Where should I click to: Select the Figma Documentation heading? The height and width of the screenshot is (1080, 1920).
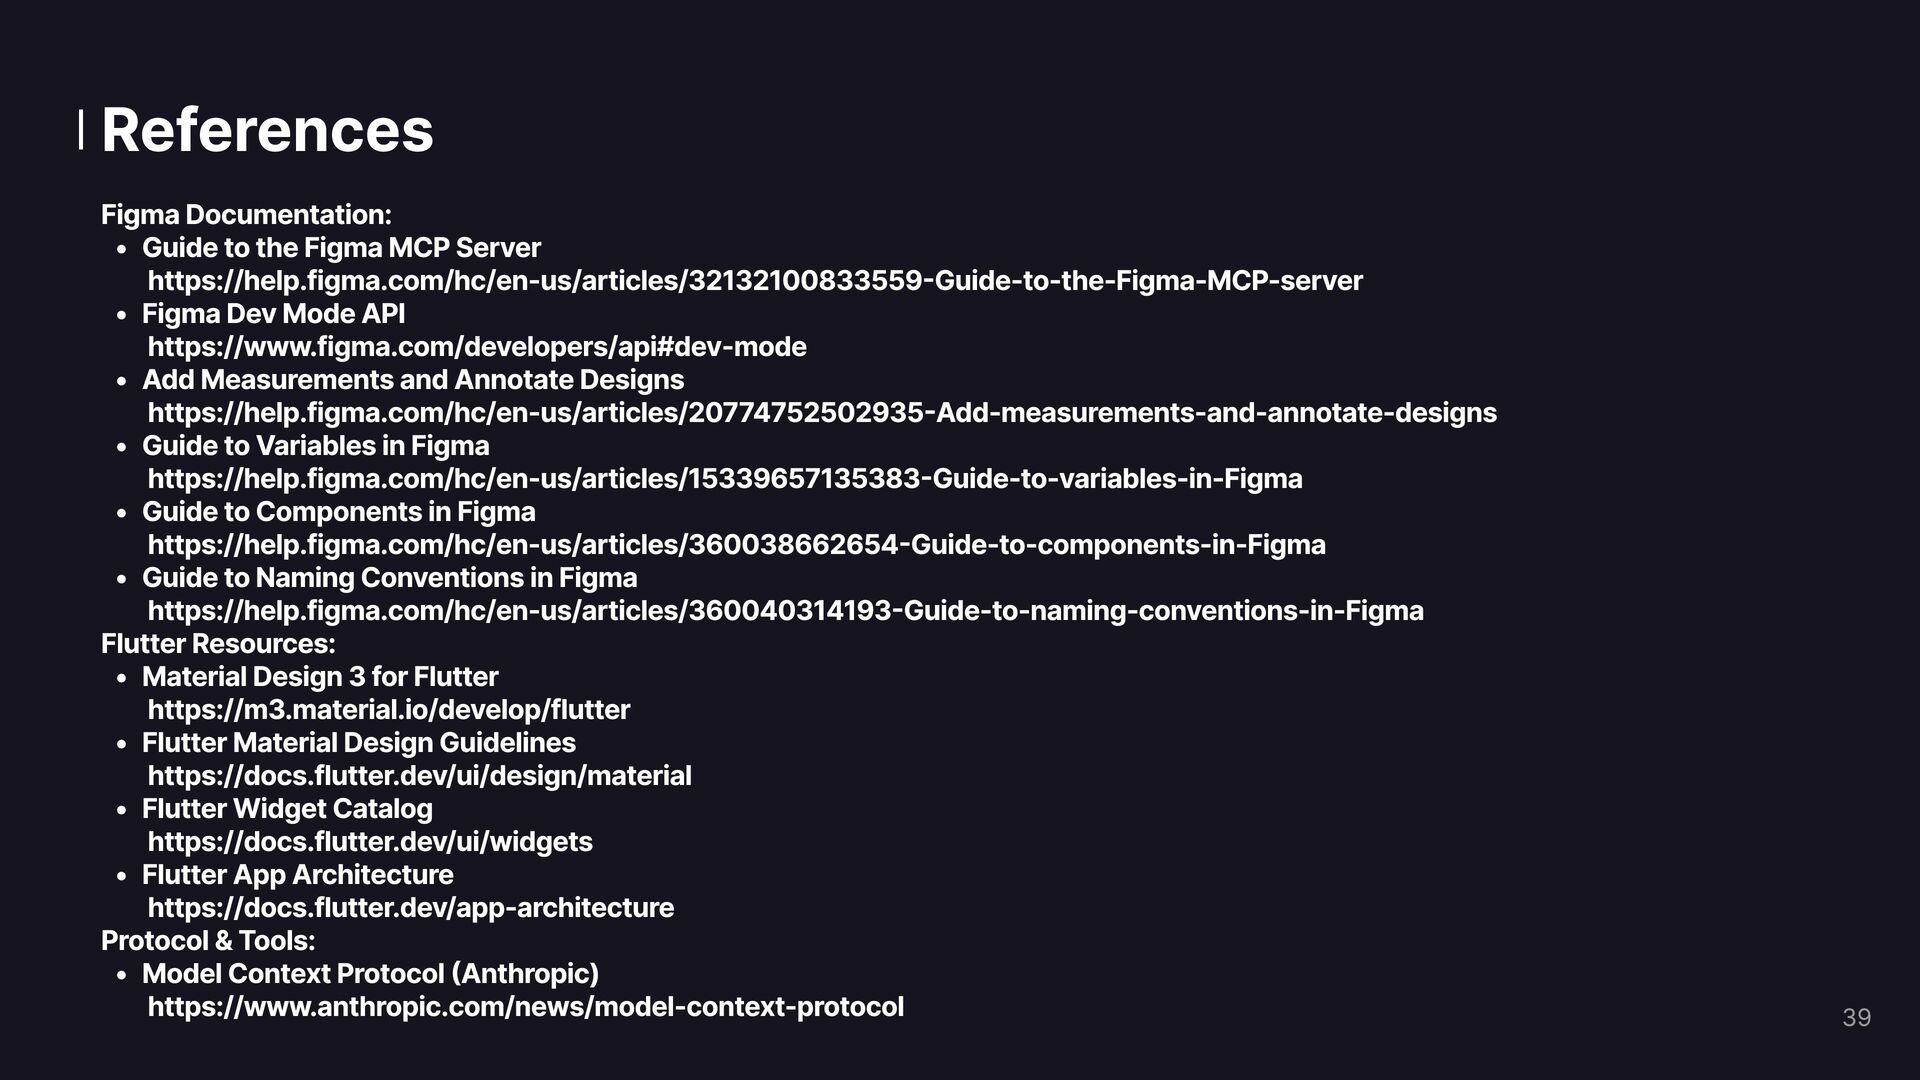click(246, 215)
